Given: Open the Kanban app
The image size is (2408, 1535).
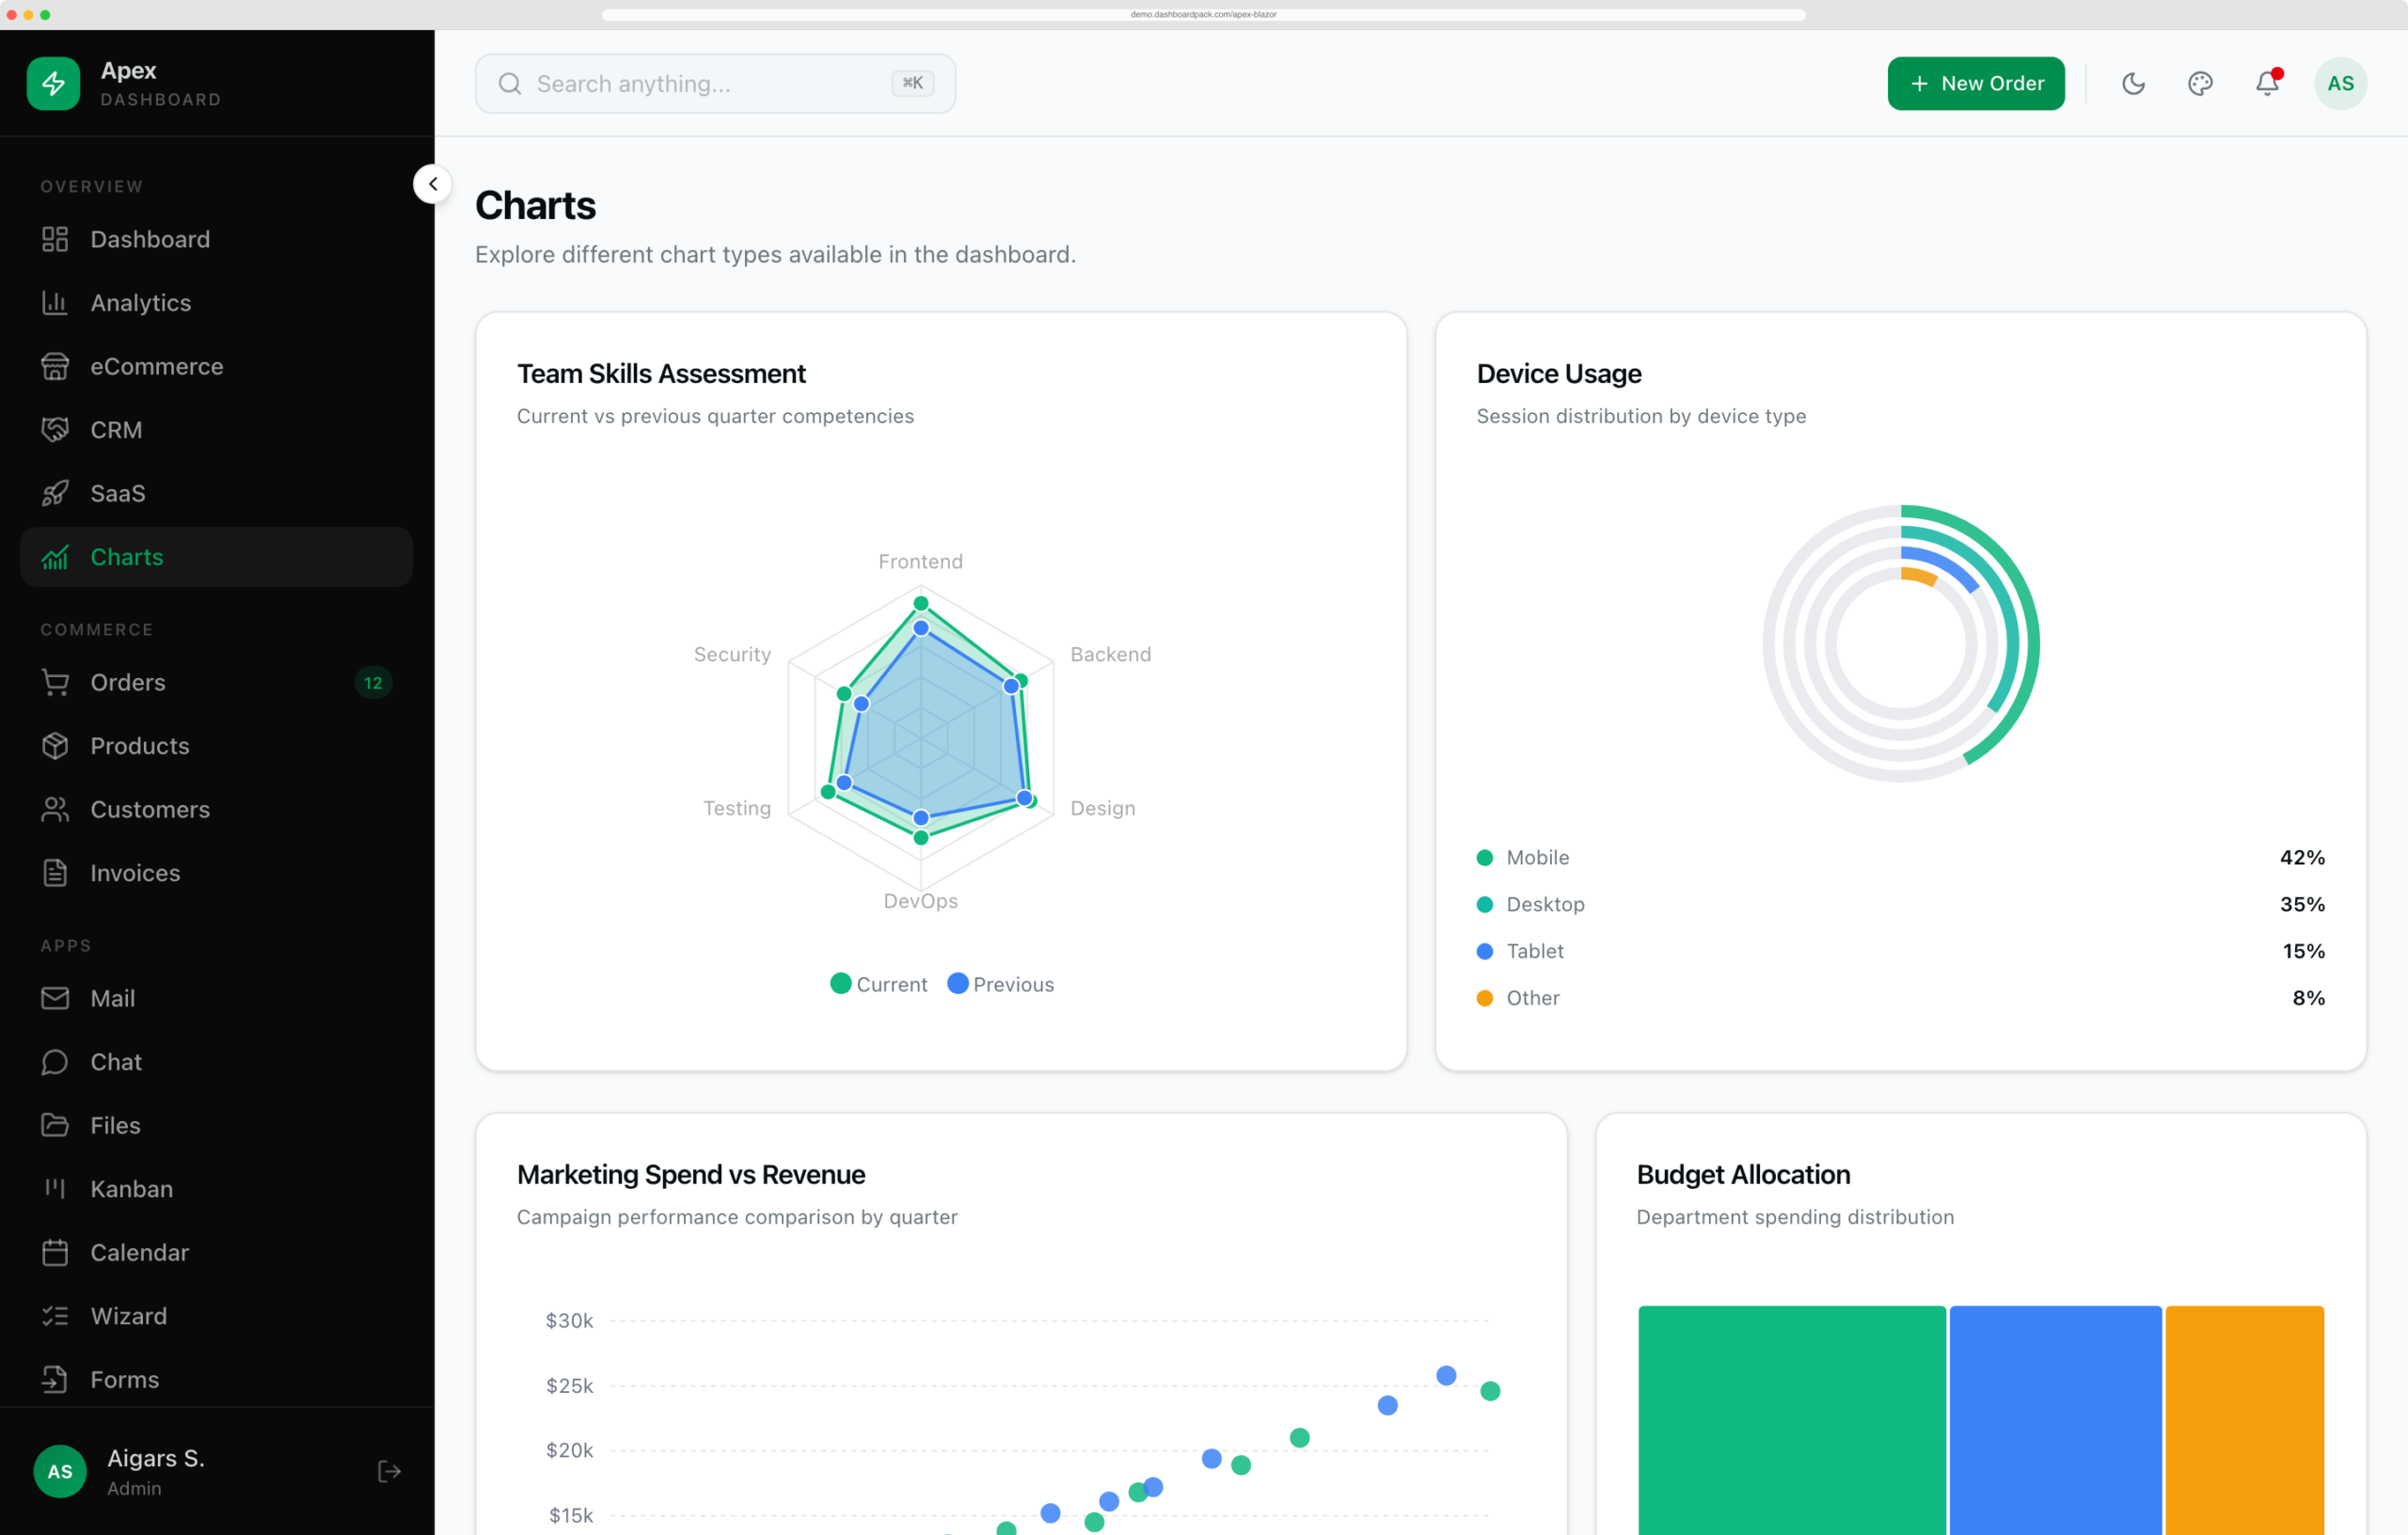Looking at the screenshot, I should pos(216,1188).
